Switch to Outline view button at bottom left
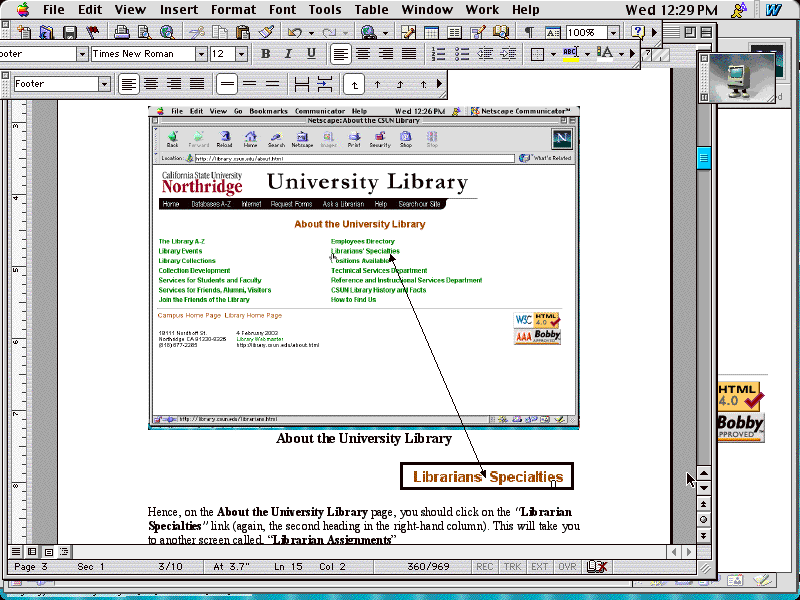Image resolution: width=800 pixels, height=600 pixels. 64,552
